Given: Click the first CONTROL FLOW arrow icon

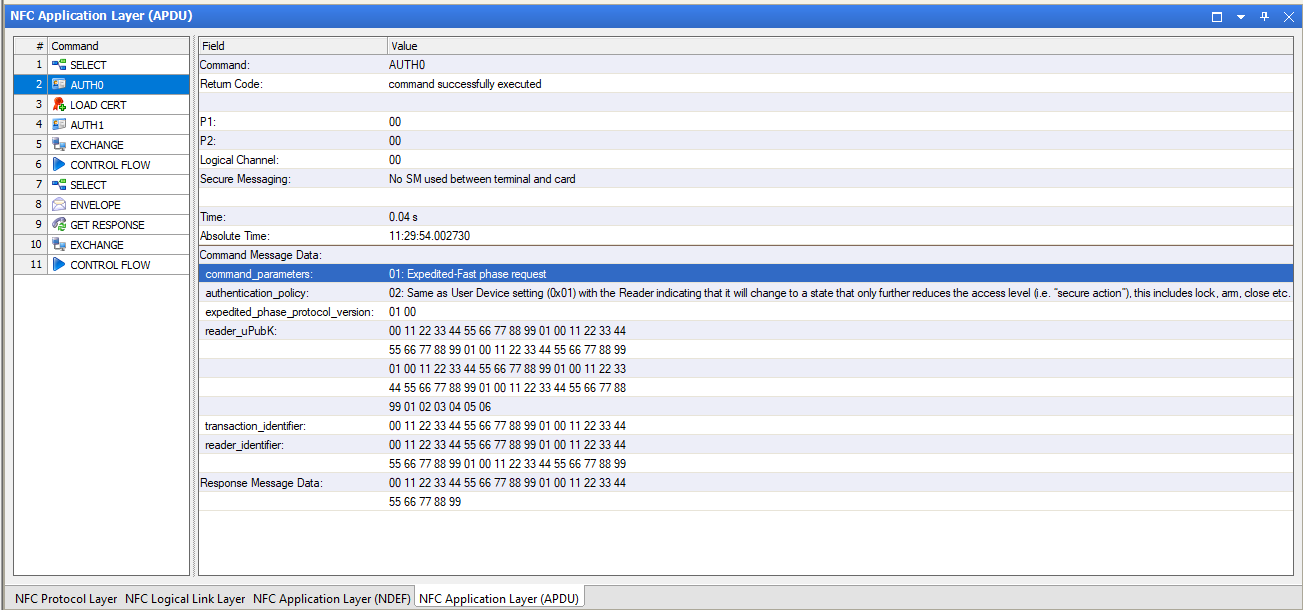Looking at the screenshot, I should coord(59,165).
